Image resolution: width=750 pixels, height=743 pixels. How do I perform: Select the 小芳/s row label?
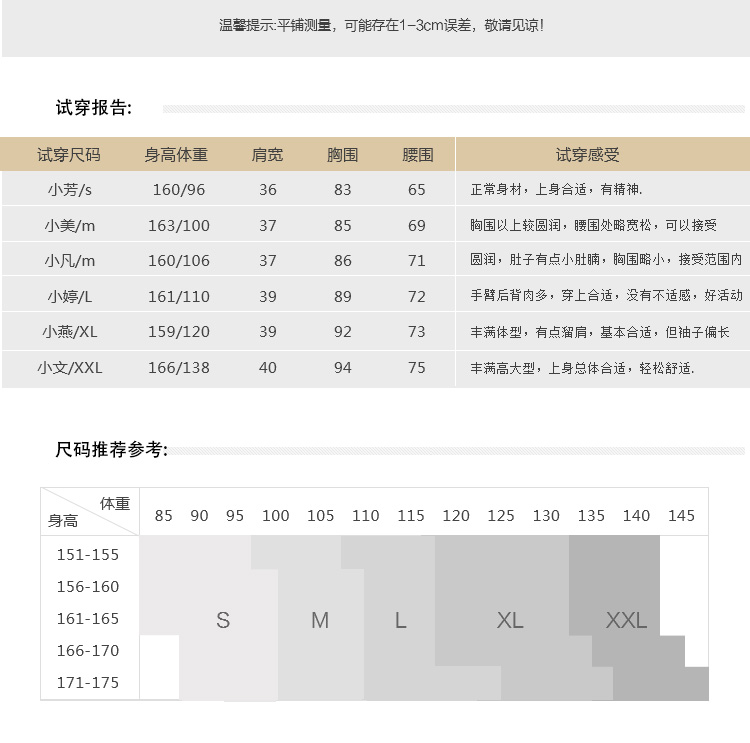pyautogui.click(x=70, y=189)
